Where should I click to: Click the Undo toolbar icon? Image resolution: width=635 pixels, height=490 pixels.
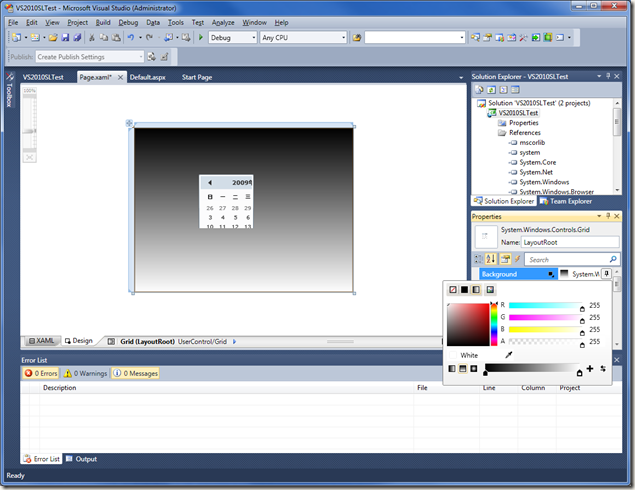click(130, 38)
